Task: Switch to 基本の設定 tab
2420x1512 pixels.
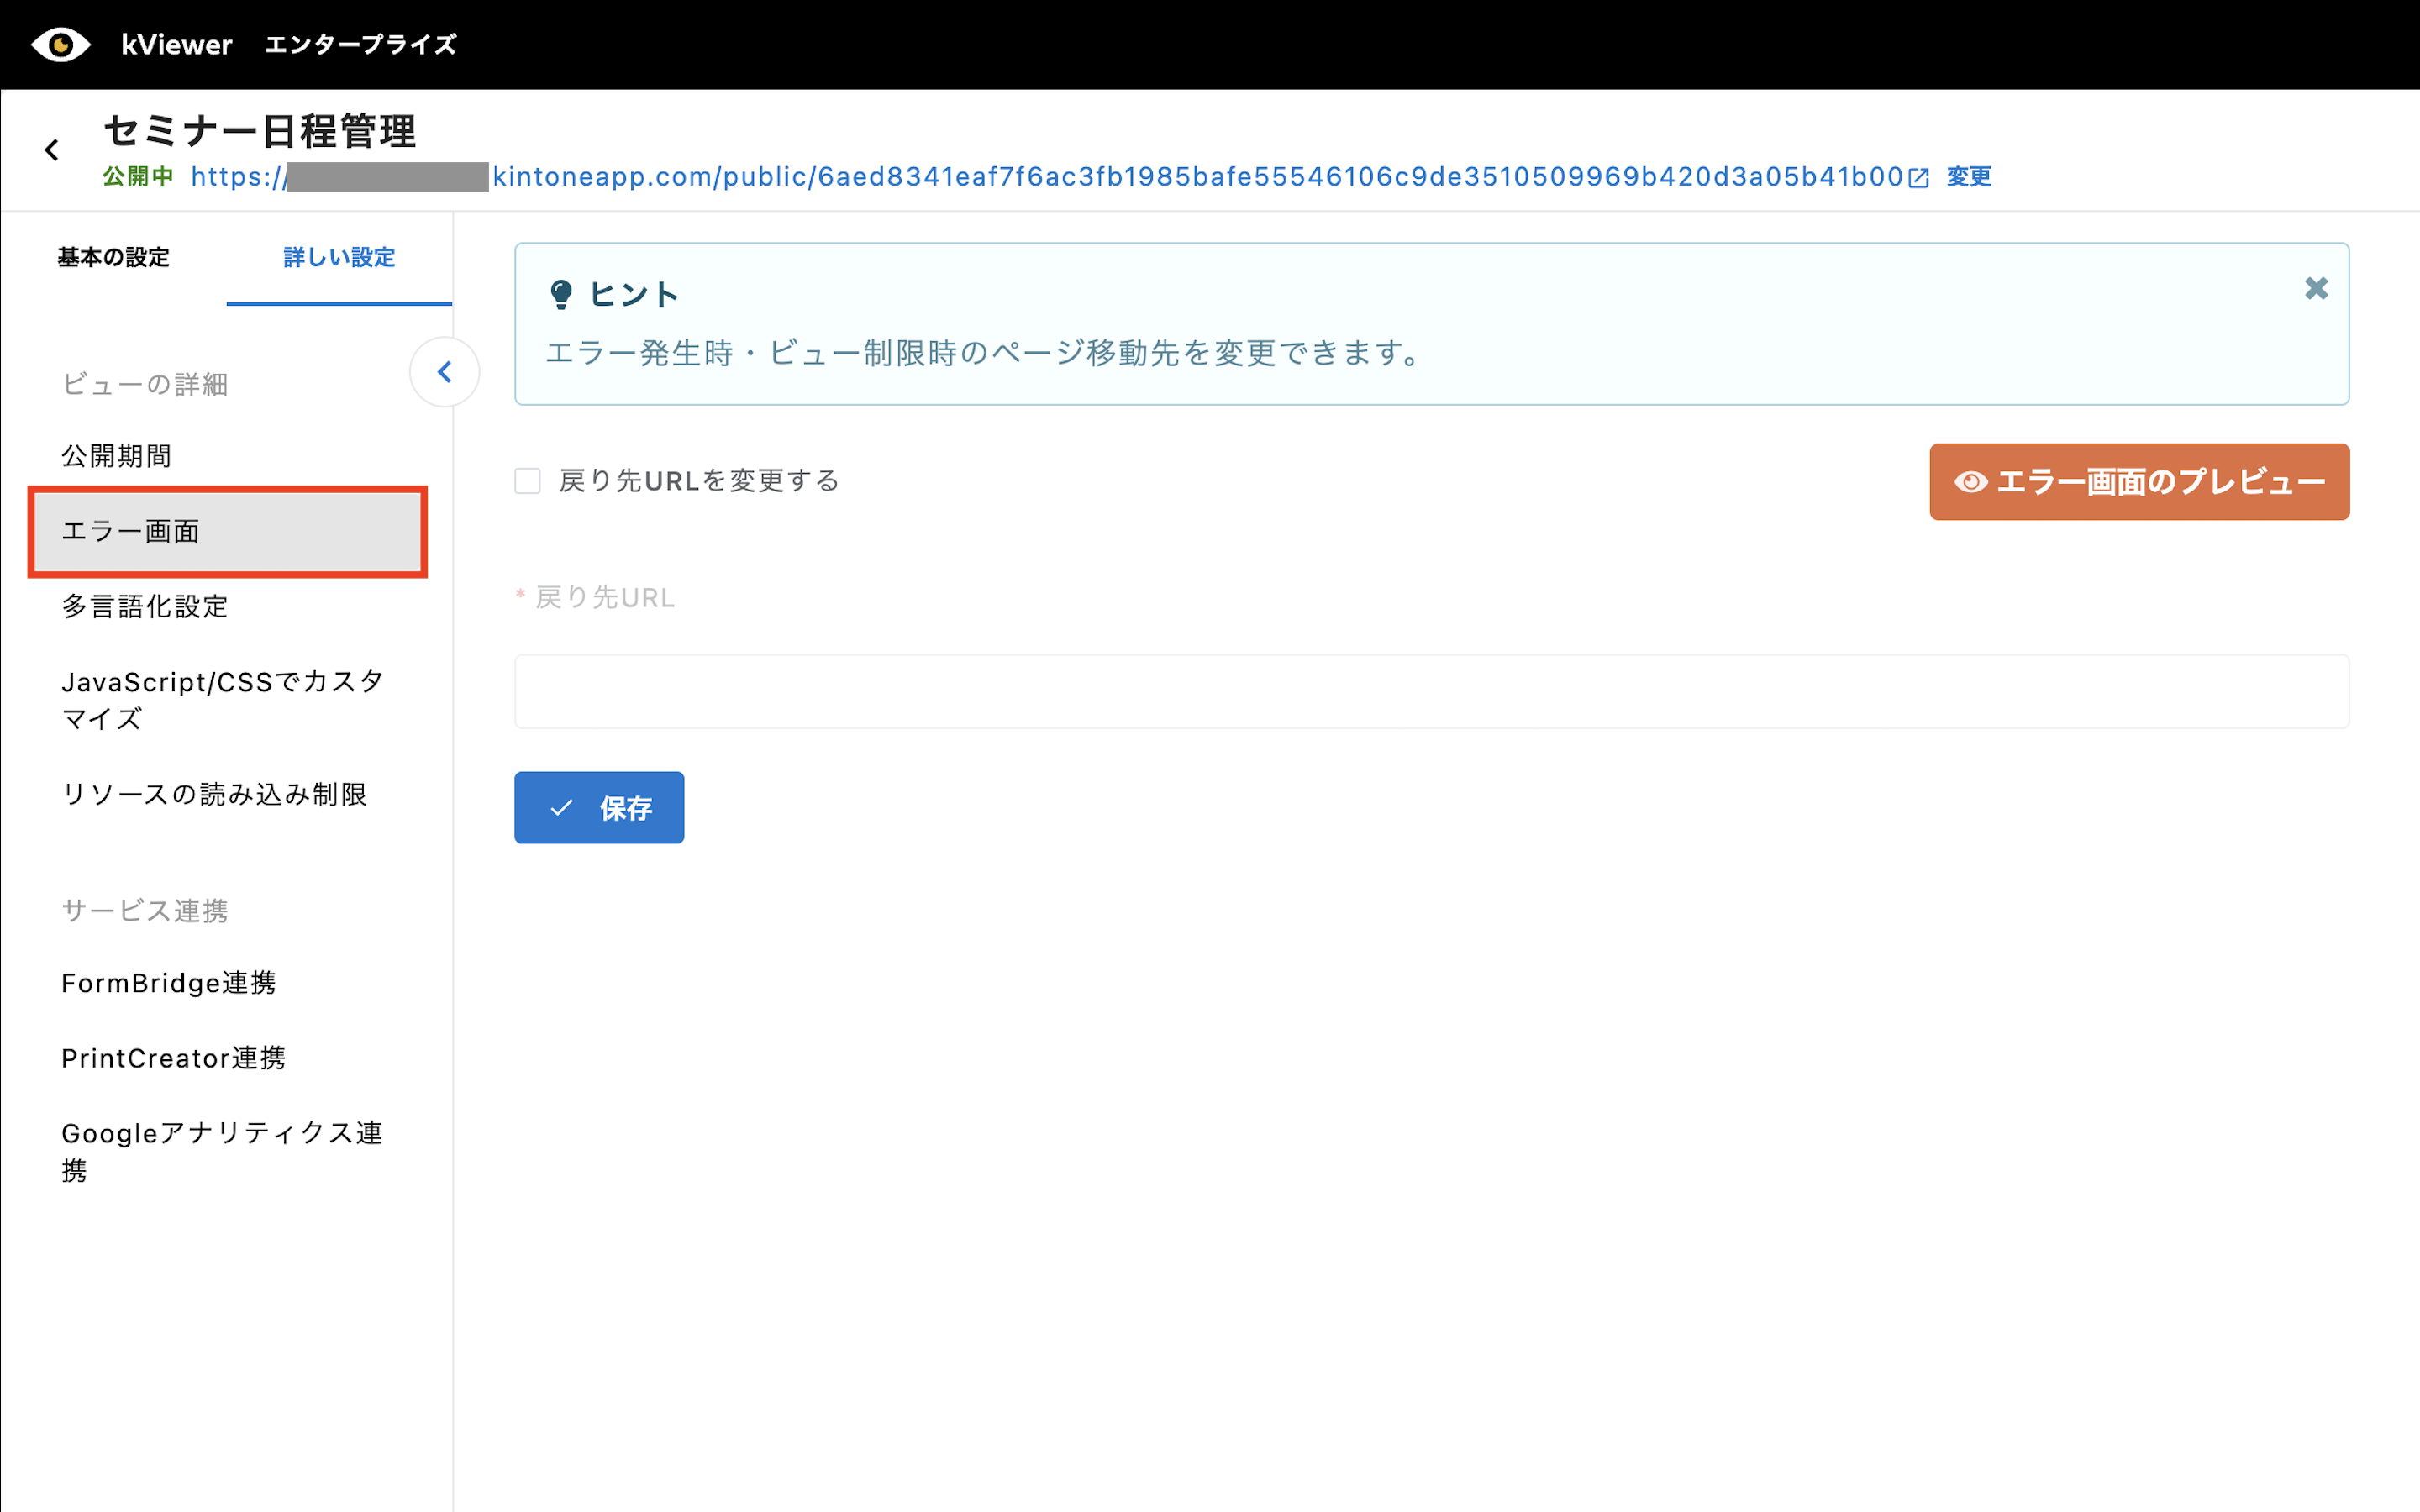Action: (x=113, y=257)
